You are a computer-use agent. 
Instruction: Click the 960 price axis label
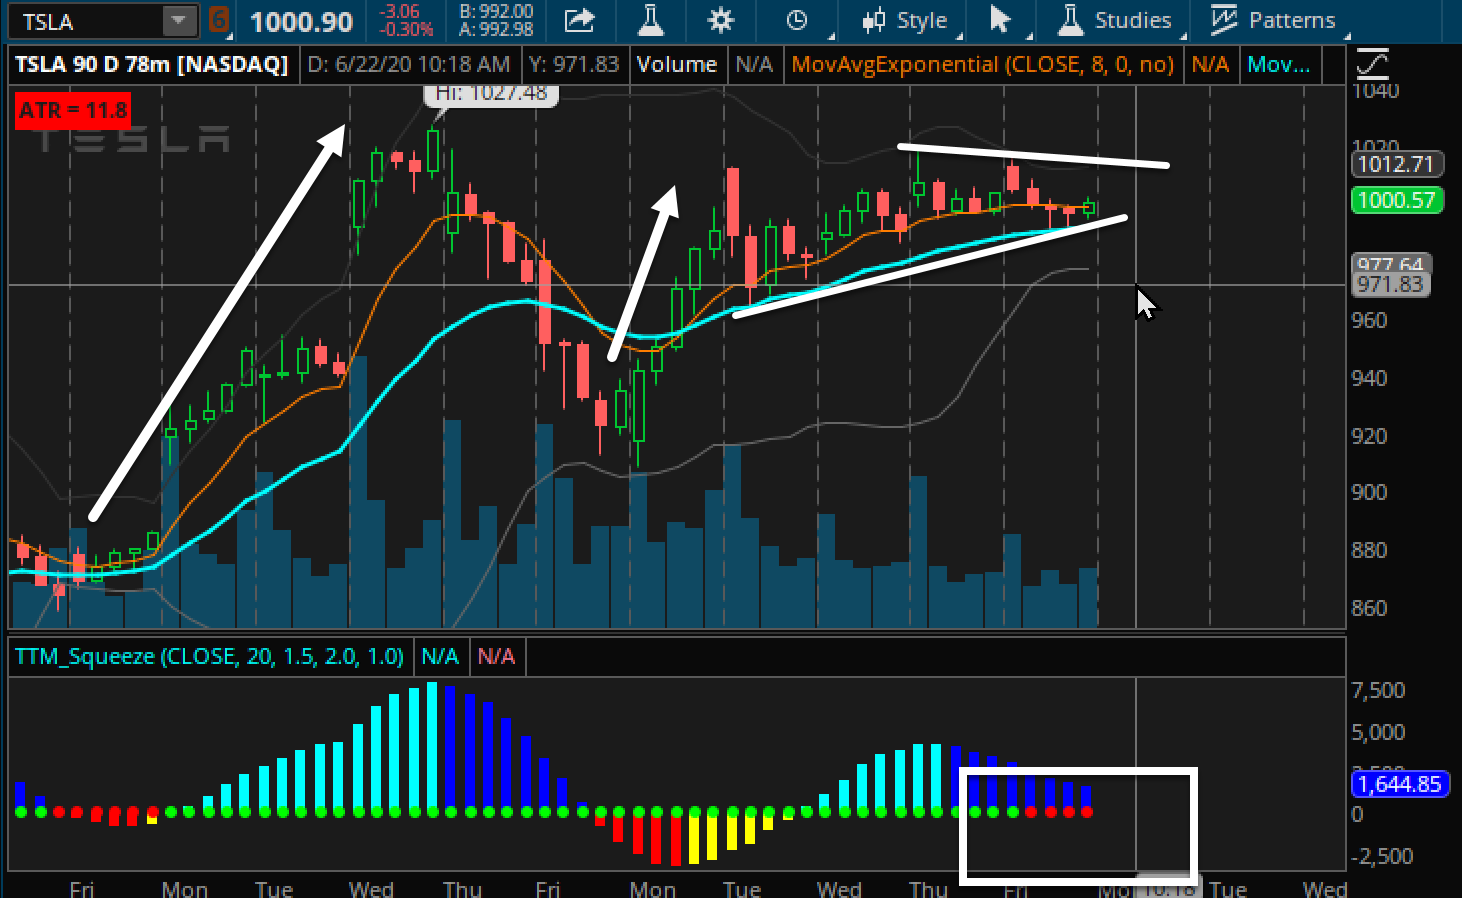click(1369, 321)
